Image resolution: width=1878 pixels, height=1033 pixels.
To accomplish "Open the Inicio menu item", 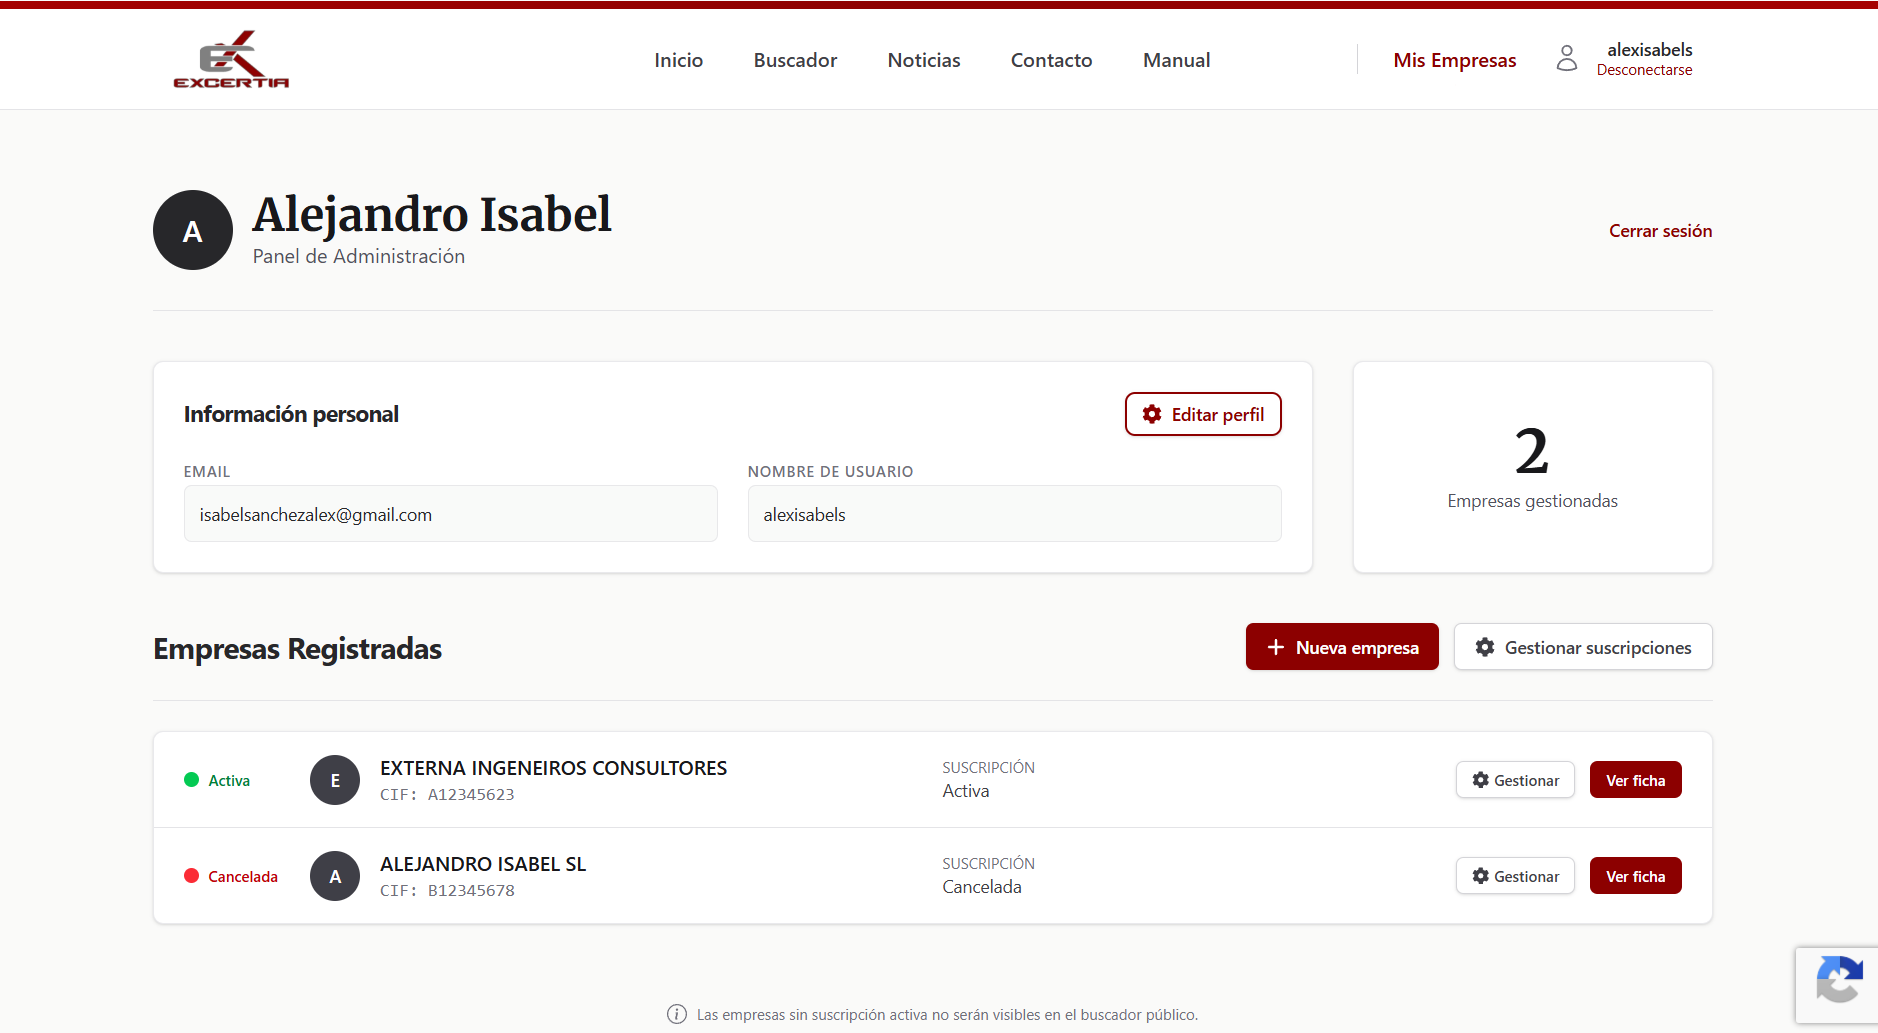I will click(678, 60).
